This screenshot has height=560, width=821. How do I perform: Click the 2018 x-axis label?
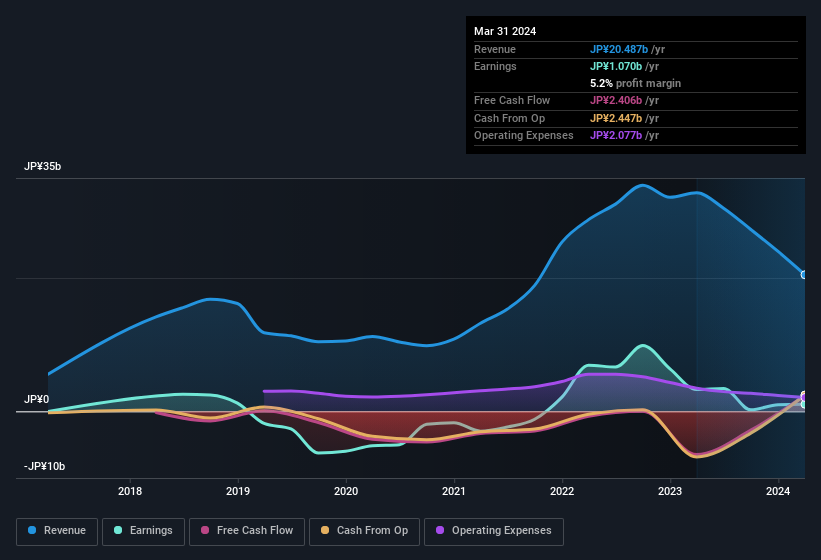[x=130, y=491]
